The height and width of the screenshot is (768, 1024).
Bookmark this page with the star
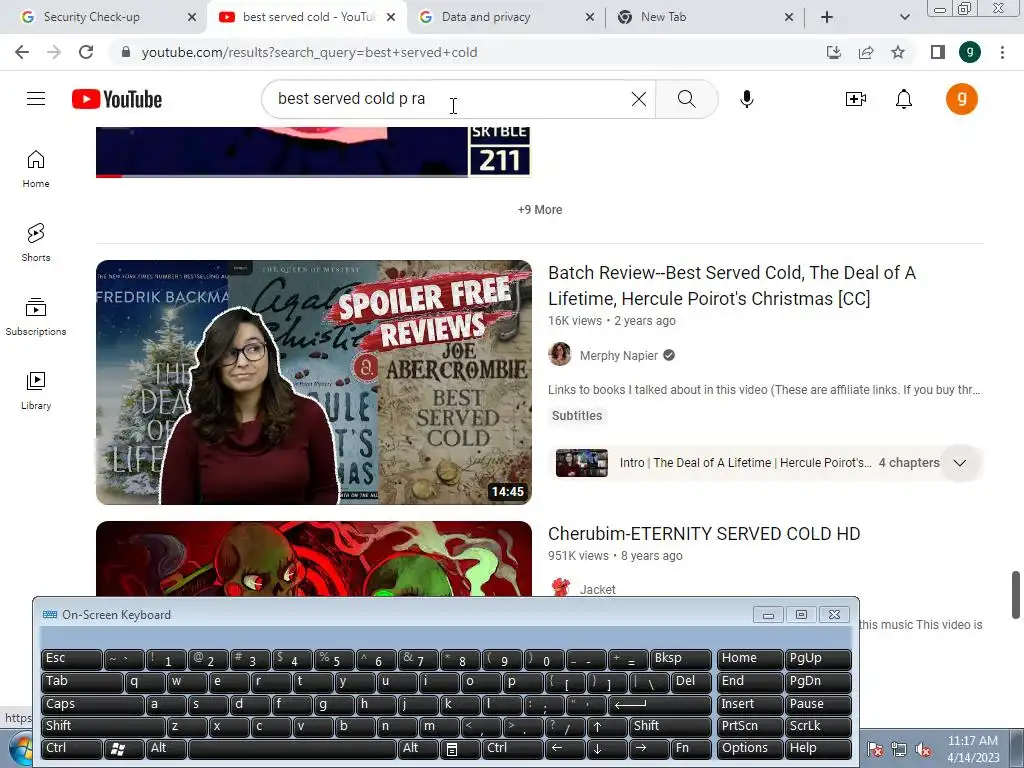click(x=898, y=52)
